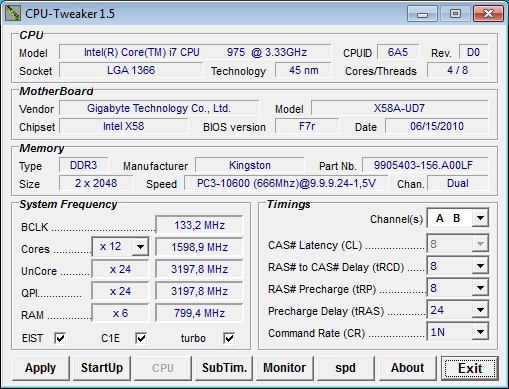This screenshot has height=389, width=509.
Task: Minimize the CPU-Tweaker window
Action: click(x=422, y=14)
